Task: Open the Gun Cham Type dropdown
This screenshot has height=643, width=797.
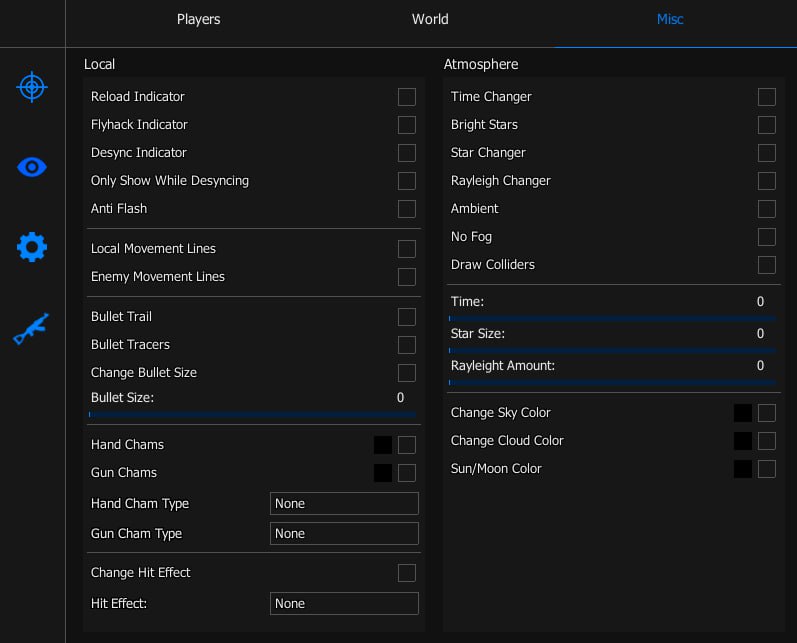Action: tap(344, 533)
